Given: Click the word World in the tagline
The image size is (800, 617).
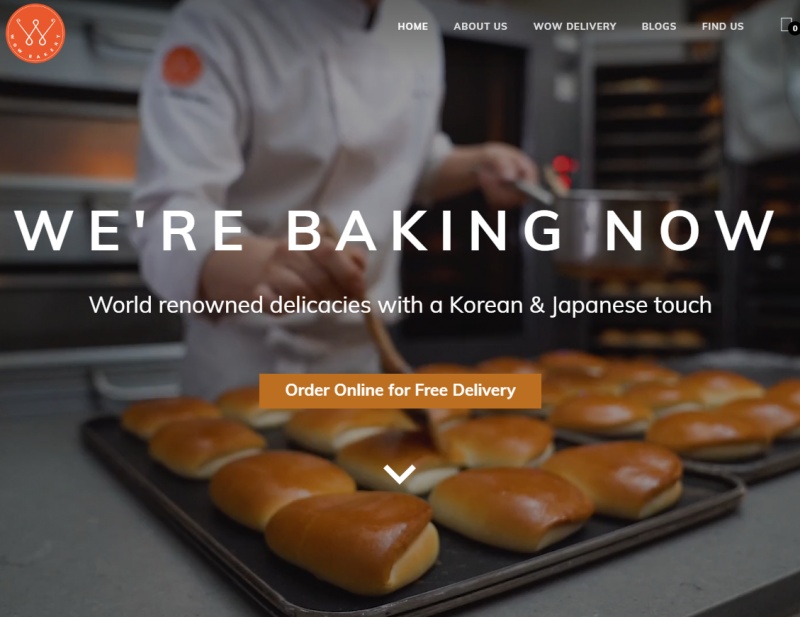Looking at the screenshot, I should 120,305.
